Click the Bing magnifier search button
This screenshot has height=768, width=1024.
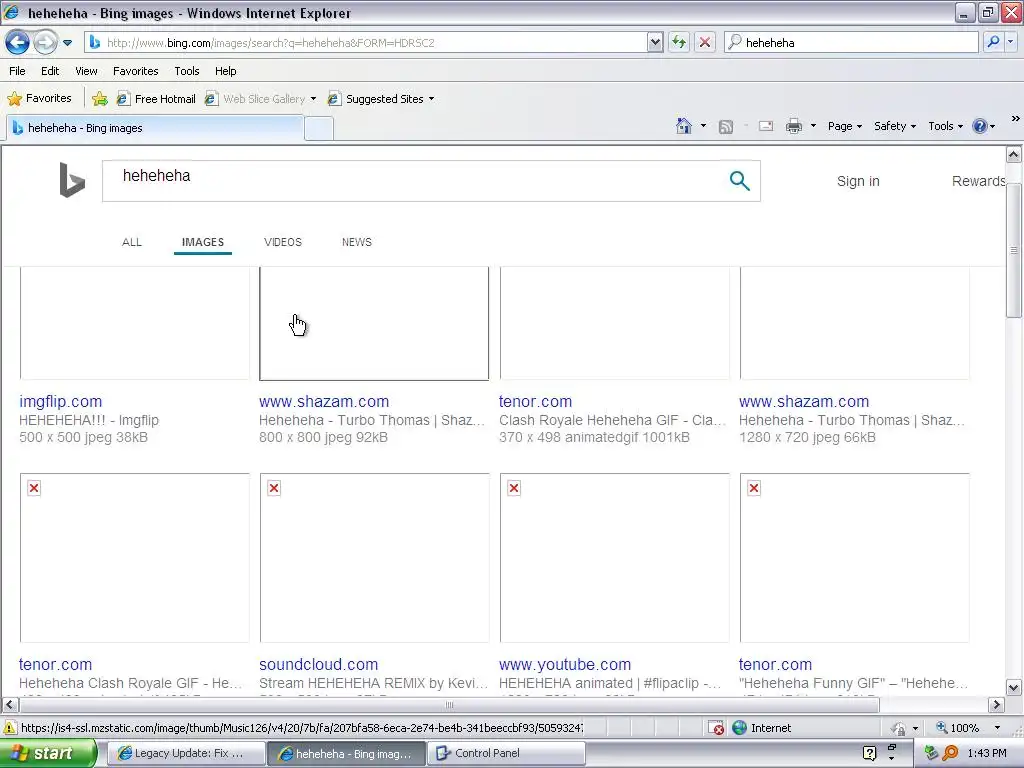point(739,181)
